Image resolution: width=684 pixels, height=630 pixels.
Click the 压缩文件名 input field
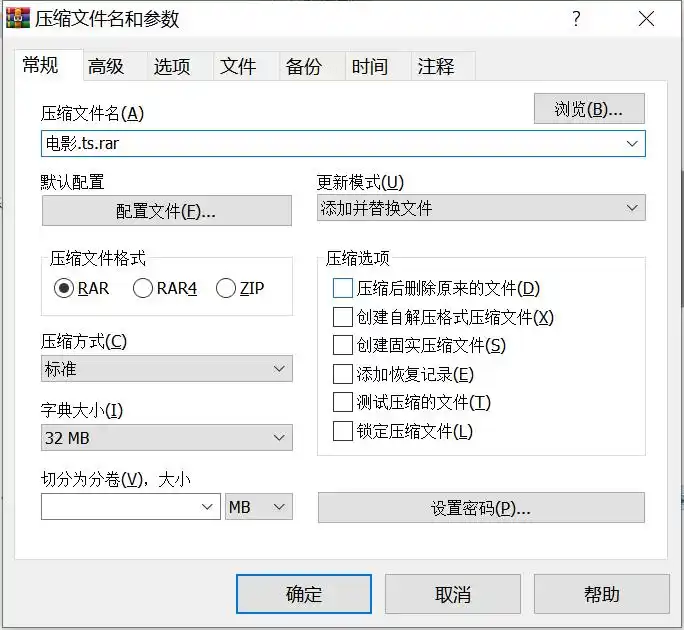[x=330, y=144]
